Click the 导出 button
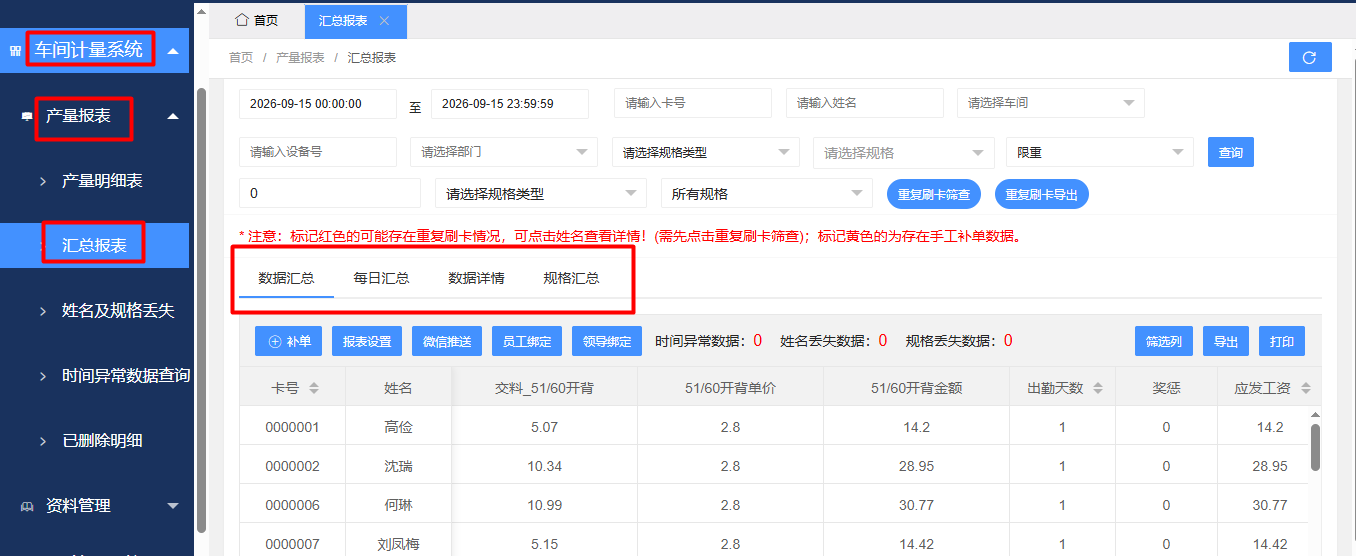 point(1226,341)
